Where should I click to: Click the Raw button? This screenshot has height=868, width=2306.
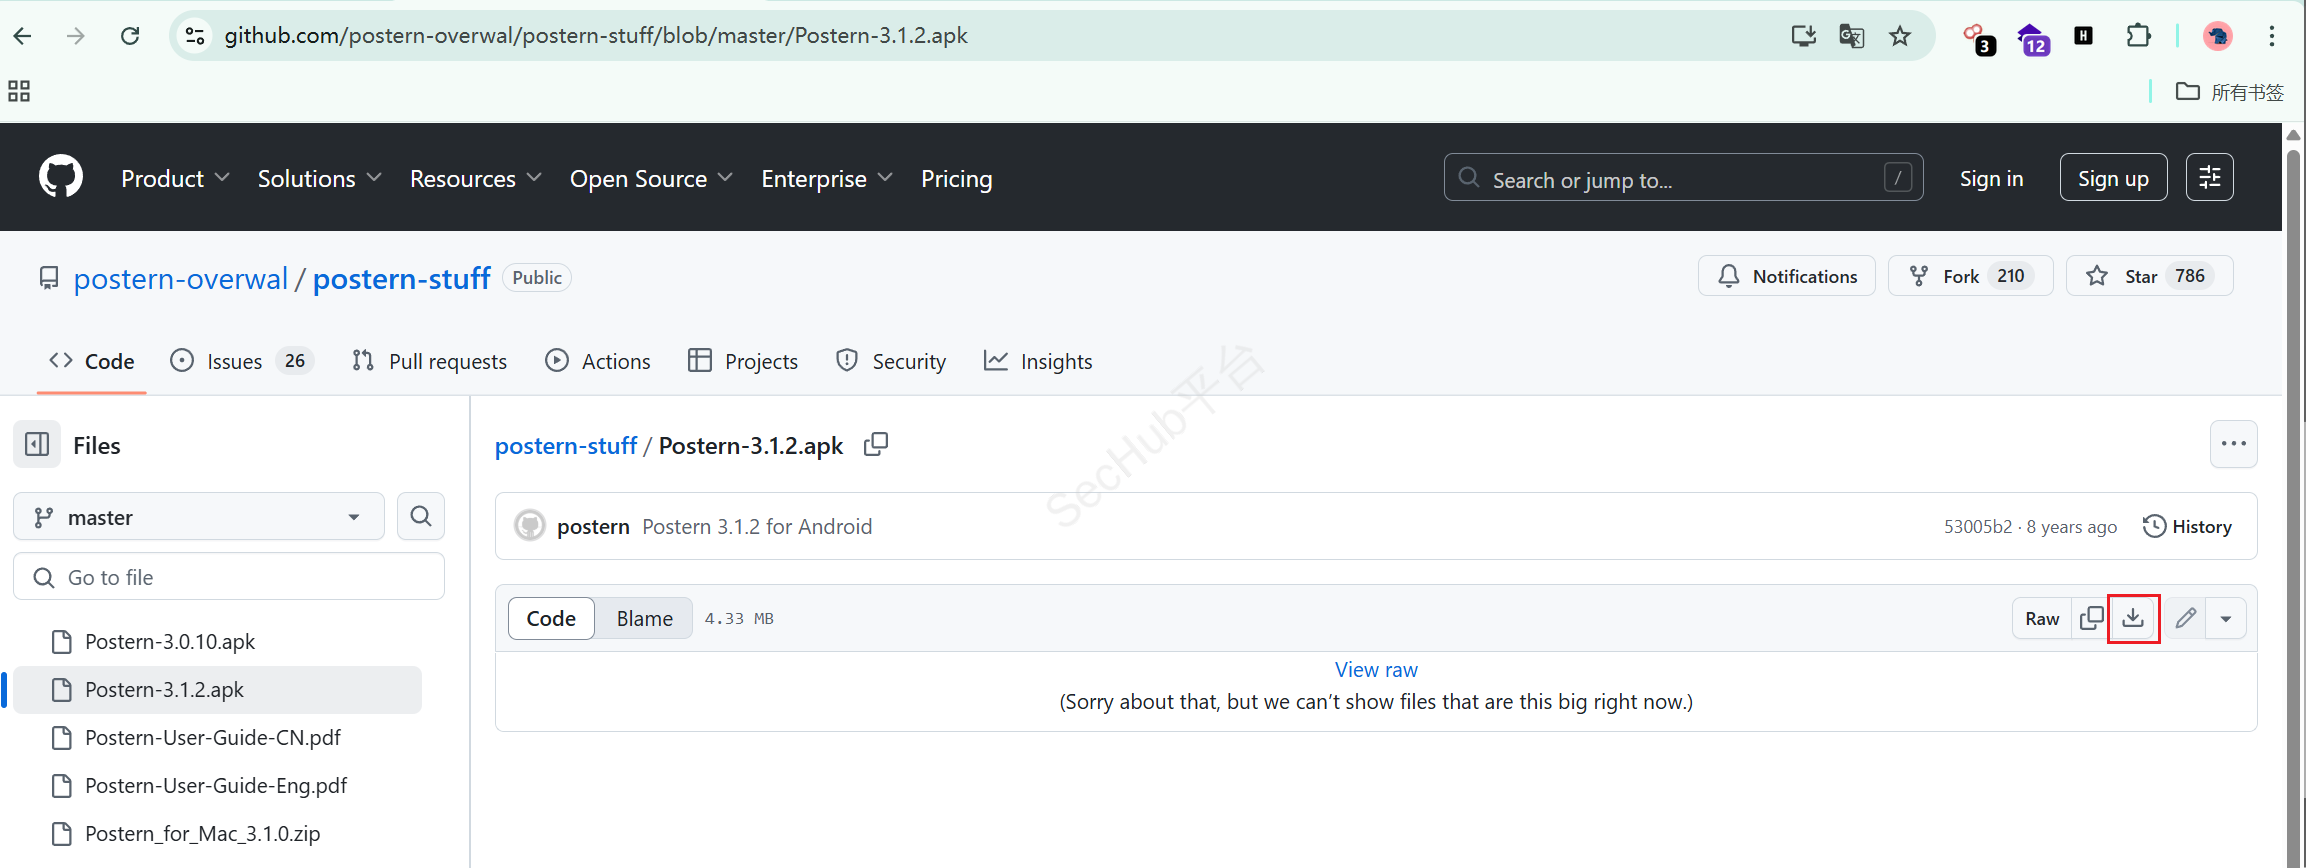[x=2042, y=618]
